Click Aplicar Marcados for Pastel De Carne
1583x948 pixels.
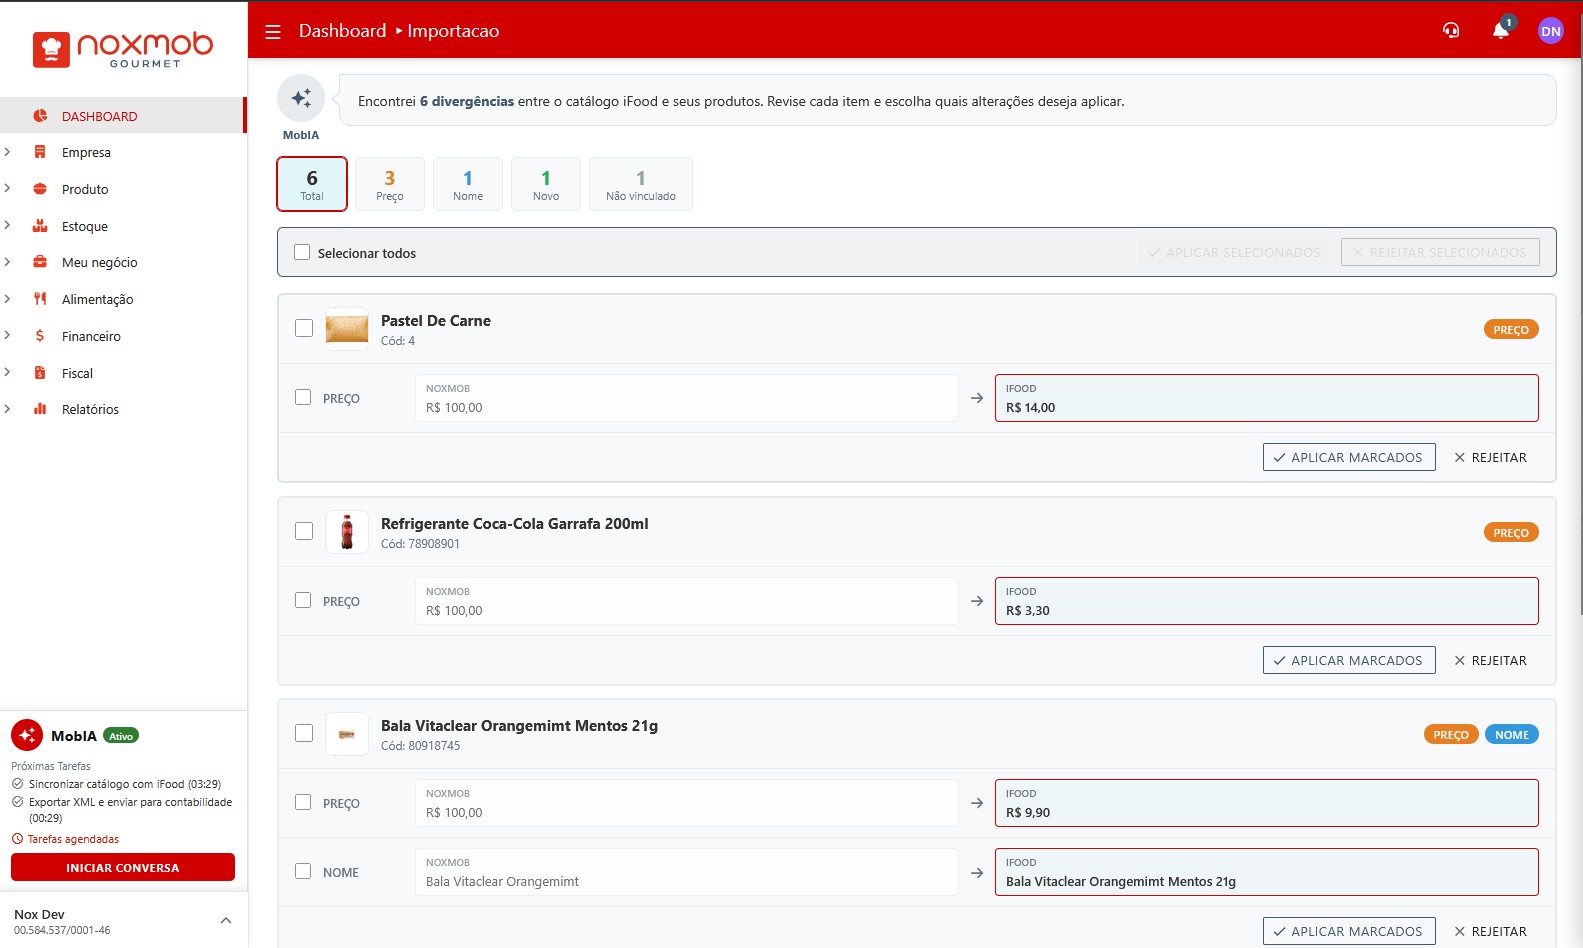[x=1348, y=457]
